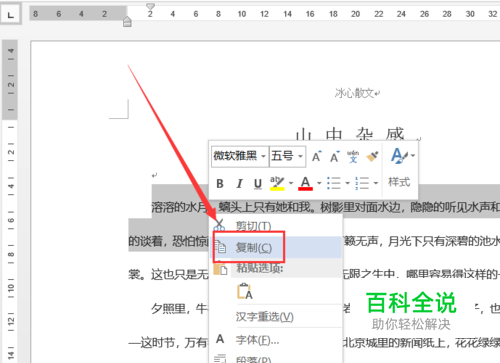Click the header text 冰心散文
The height and width of the screenshot is (363, 500).
tap(354, 93)
